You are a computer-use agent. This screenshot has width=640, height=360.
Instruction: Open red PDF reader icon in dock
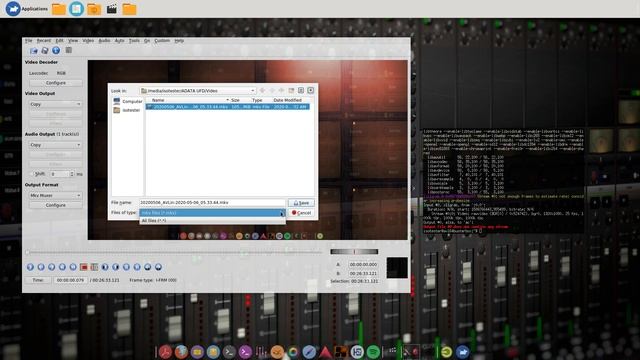pos(165,352)
